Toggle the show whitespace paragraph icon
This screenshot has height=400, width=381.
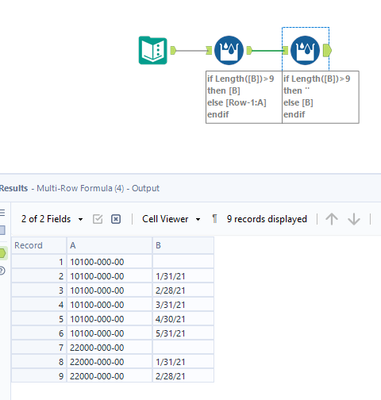pyautogui.click(x=215, y=219)
